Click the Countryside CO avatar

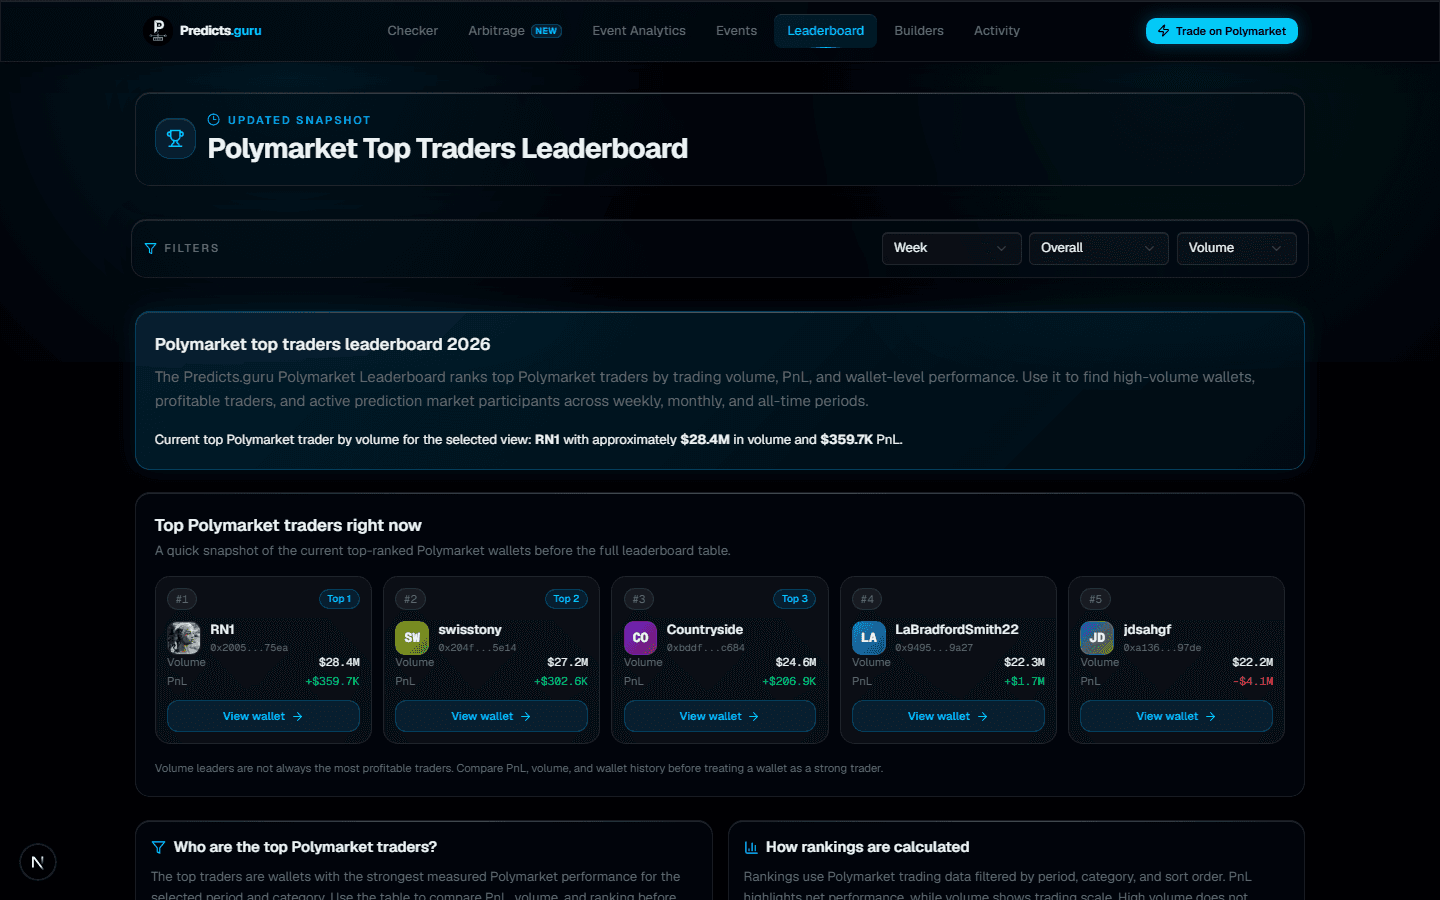point(641,638)
